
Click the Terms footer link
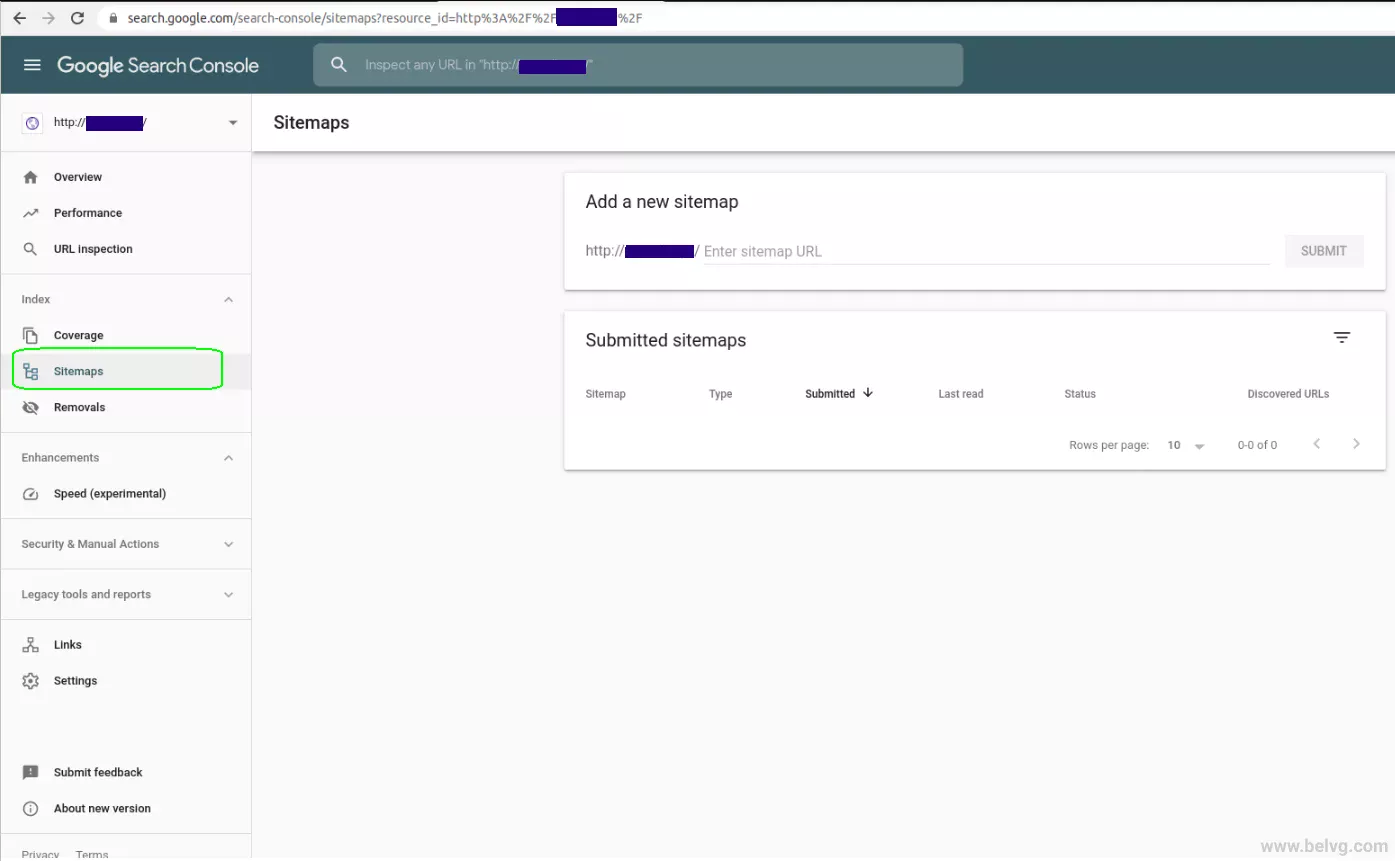point(92,854)
